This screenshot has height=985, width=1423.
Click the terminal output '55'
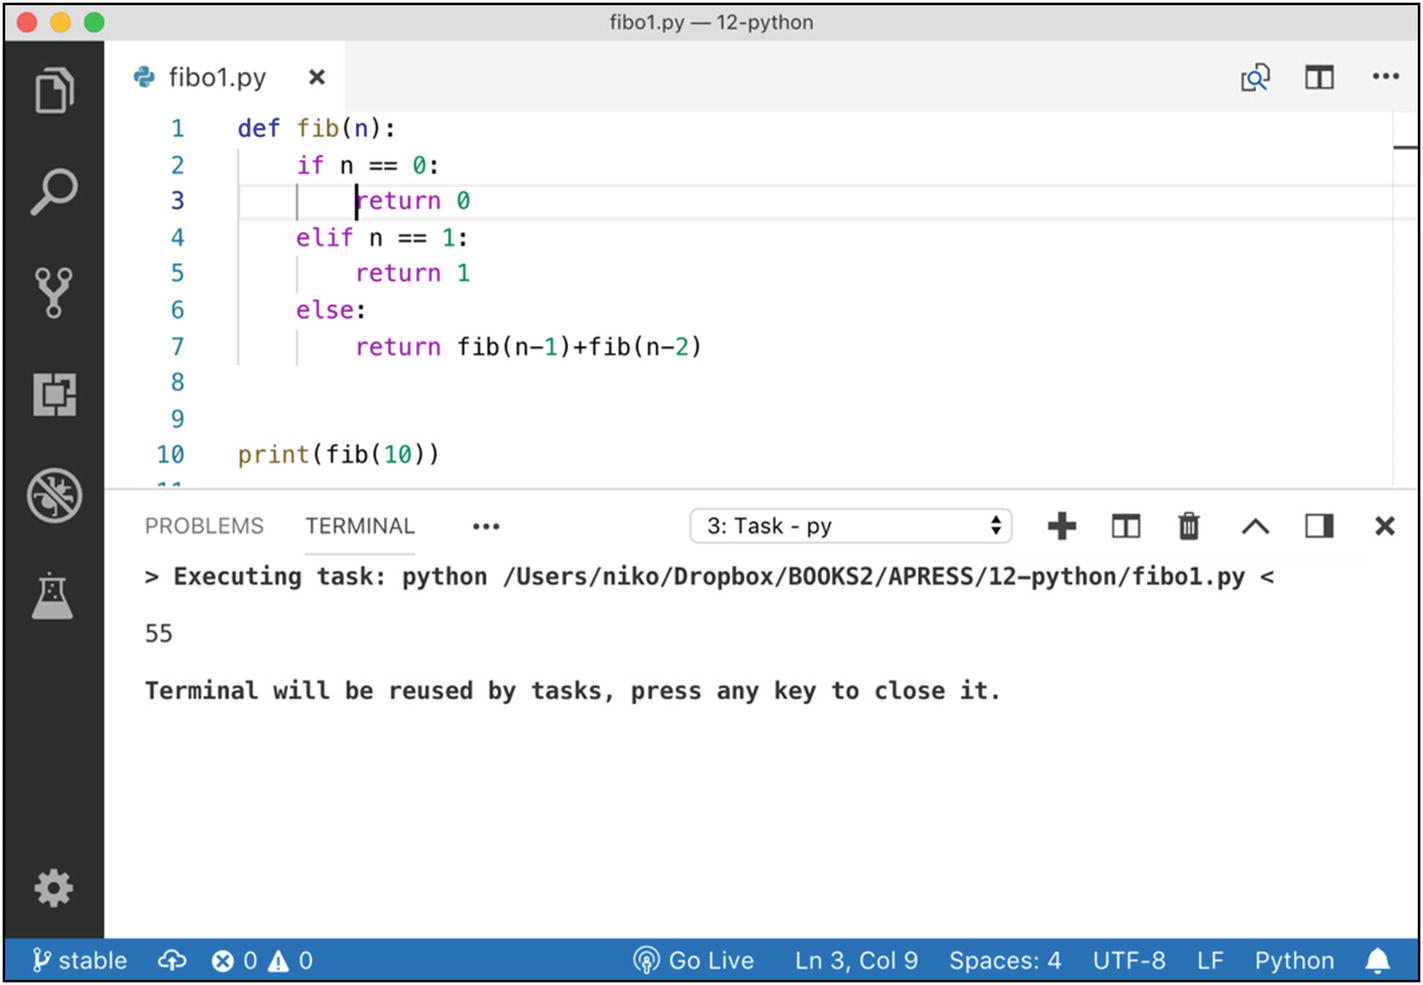pyautogui.click(x=159, y=634)
